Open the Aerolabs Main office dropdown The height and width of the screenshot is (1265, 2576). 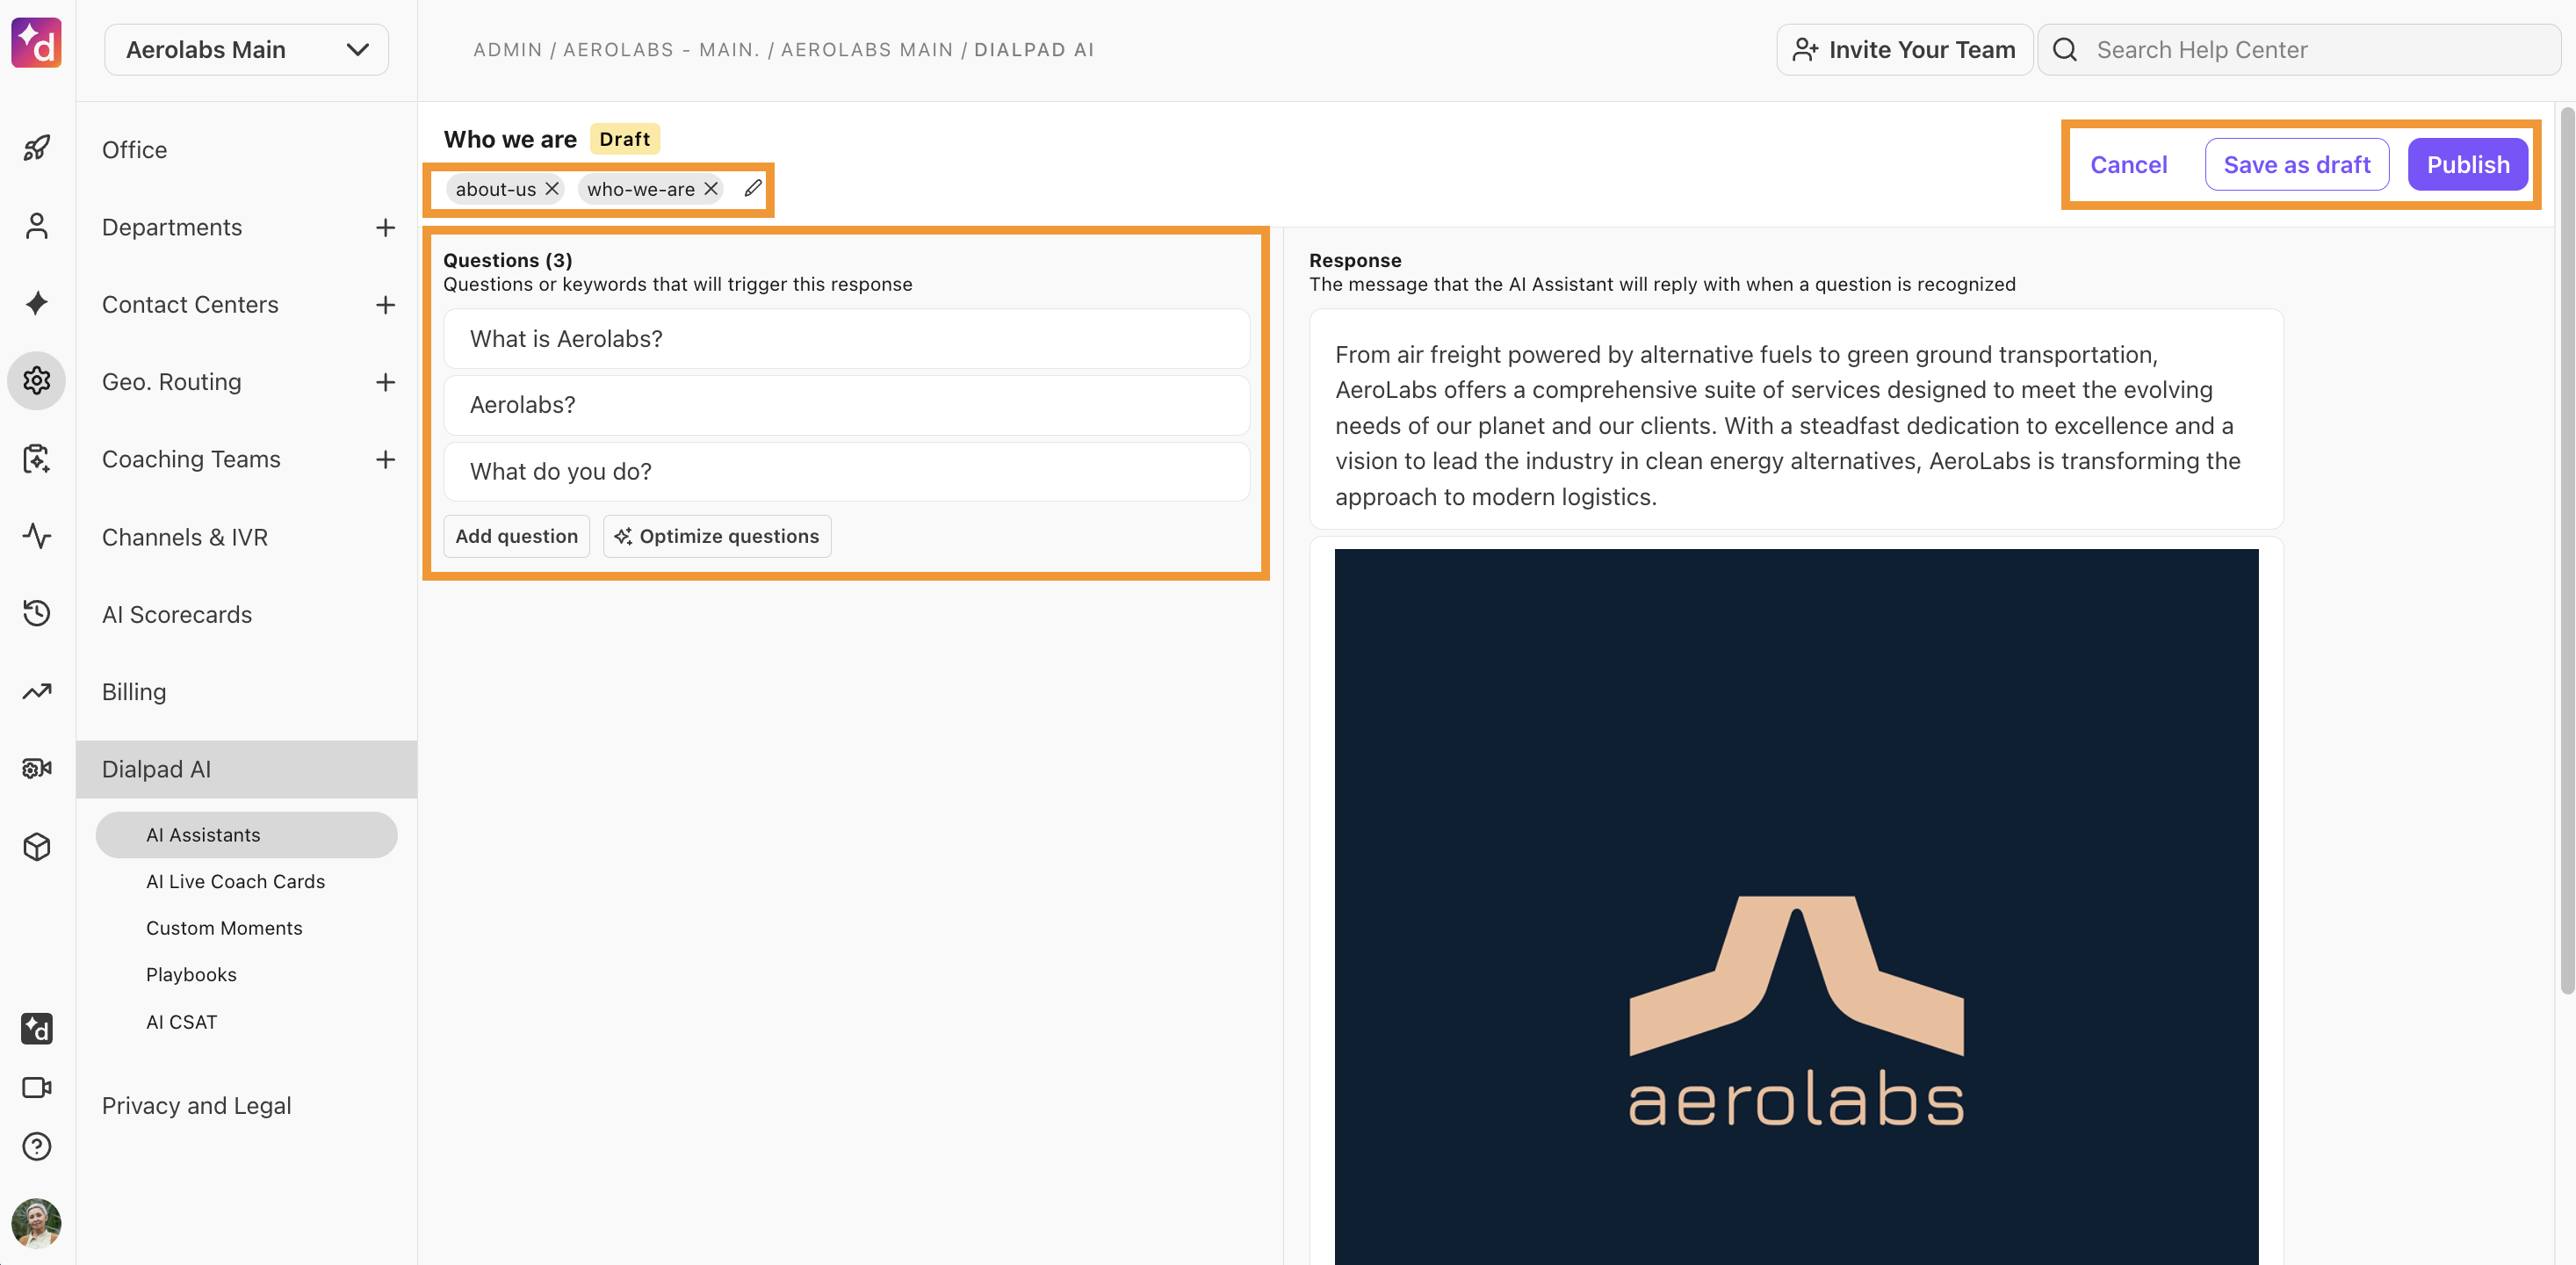coord(247,50)
